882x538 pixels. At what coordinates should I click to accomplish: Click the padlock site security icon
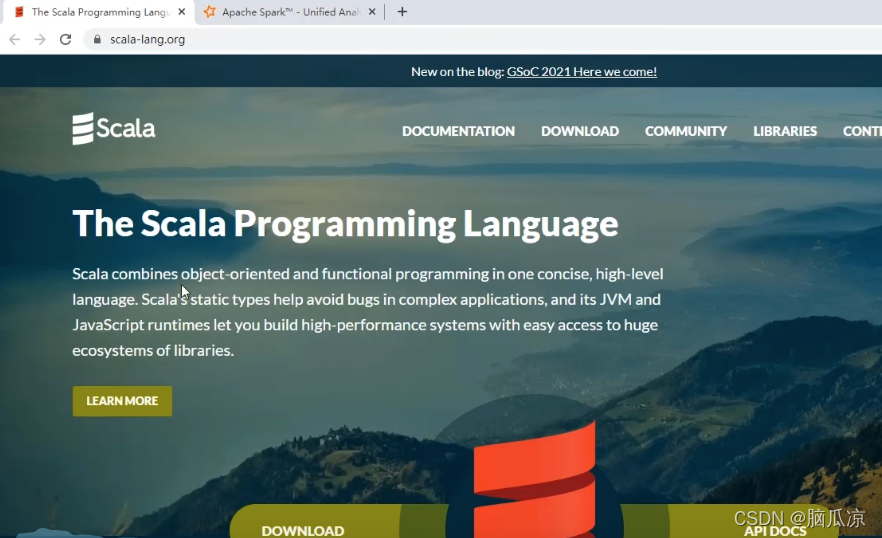pyautogui.click(x=97, y=39)
